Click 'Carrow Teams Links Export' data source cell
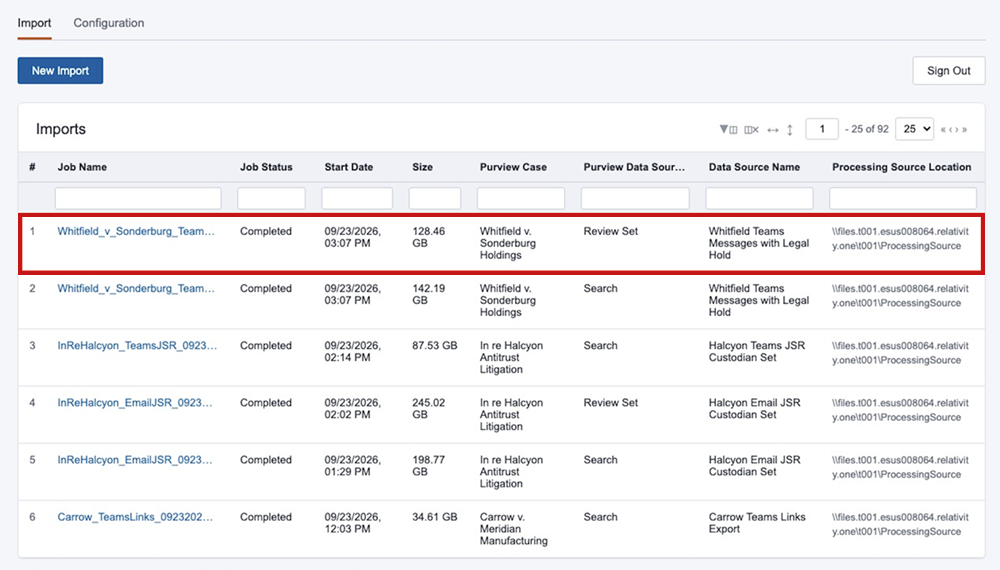The height and width of the screenshot is (570, 1000). [757, 523]
